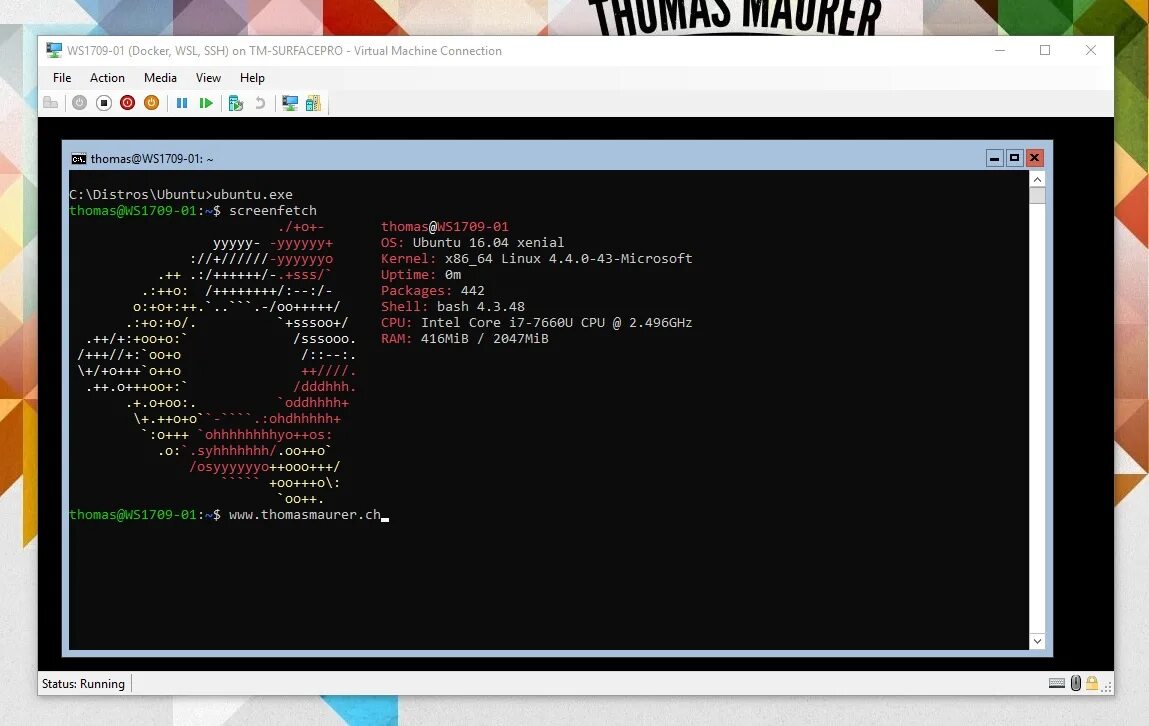
Task: Close the Virtual Machine Connection window
Action: tap(1090, 51)
